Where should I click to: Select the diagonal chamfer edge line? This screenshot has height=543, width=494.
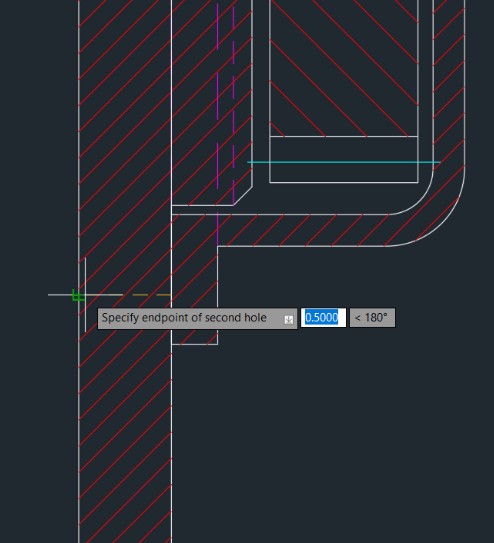(x=243, y=196)
